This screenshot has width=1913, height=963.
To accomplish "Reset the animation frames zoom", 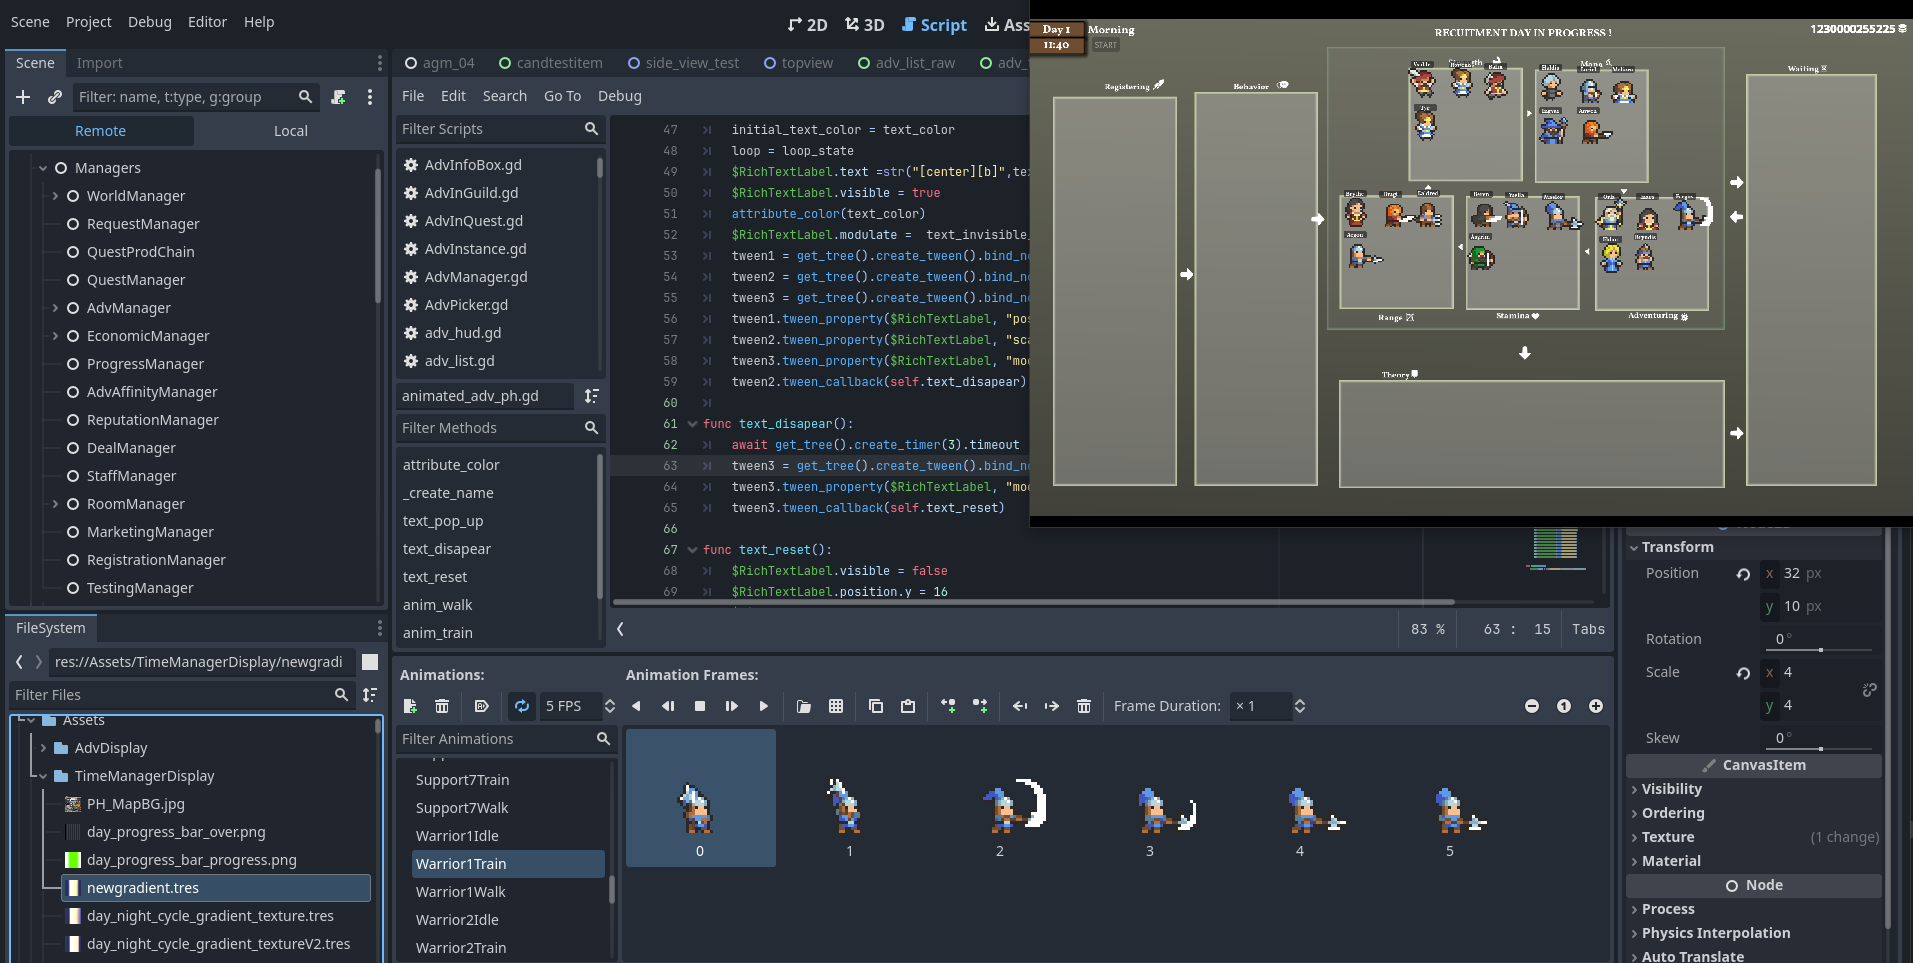I will (1564, 706).
